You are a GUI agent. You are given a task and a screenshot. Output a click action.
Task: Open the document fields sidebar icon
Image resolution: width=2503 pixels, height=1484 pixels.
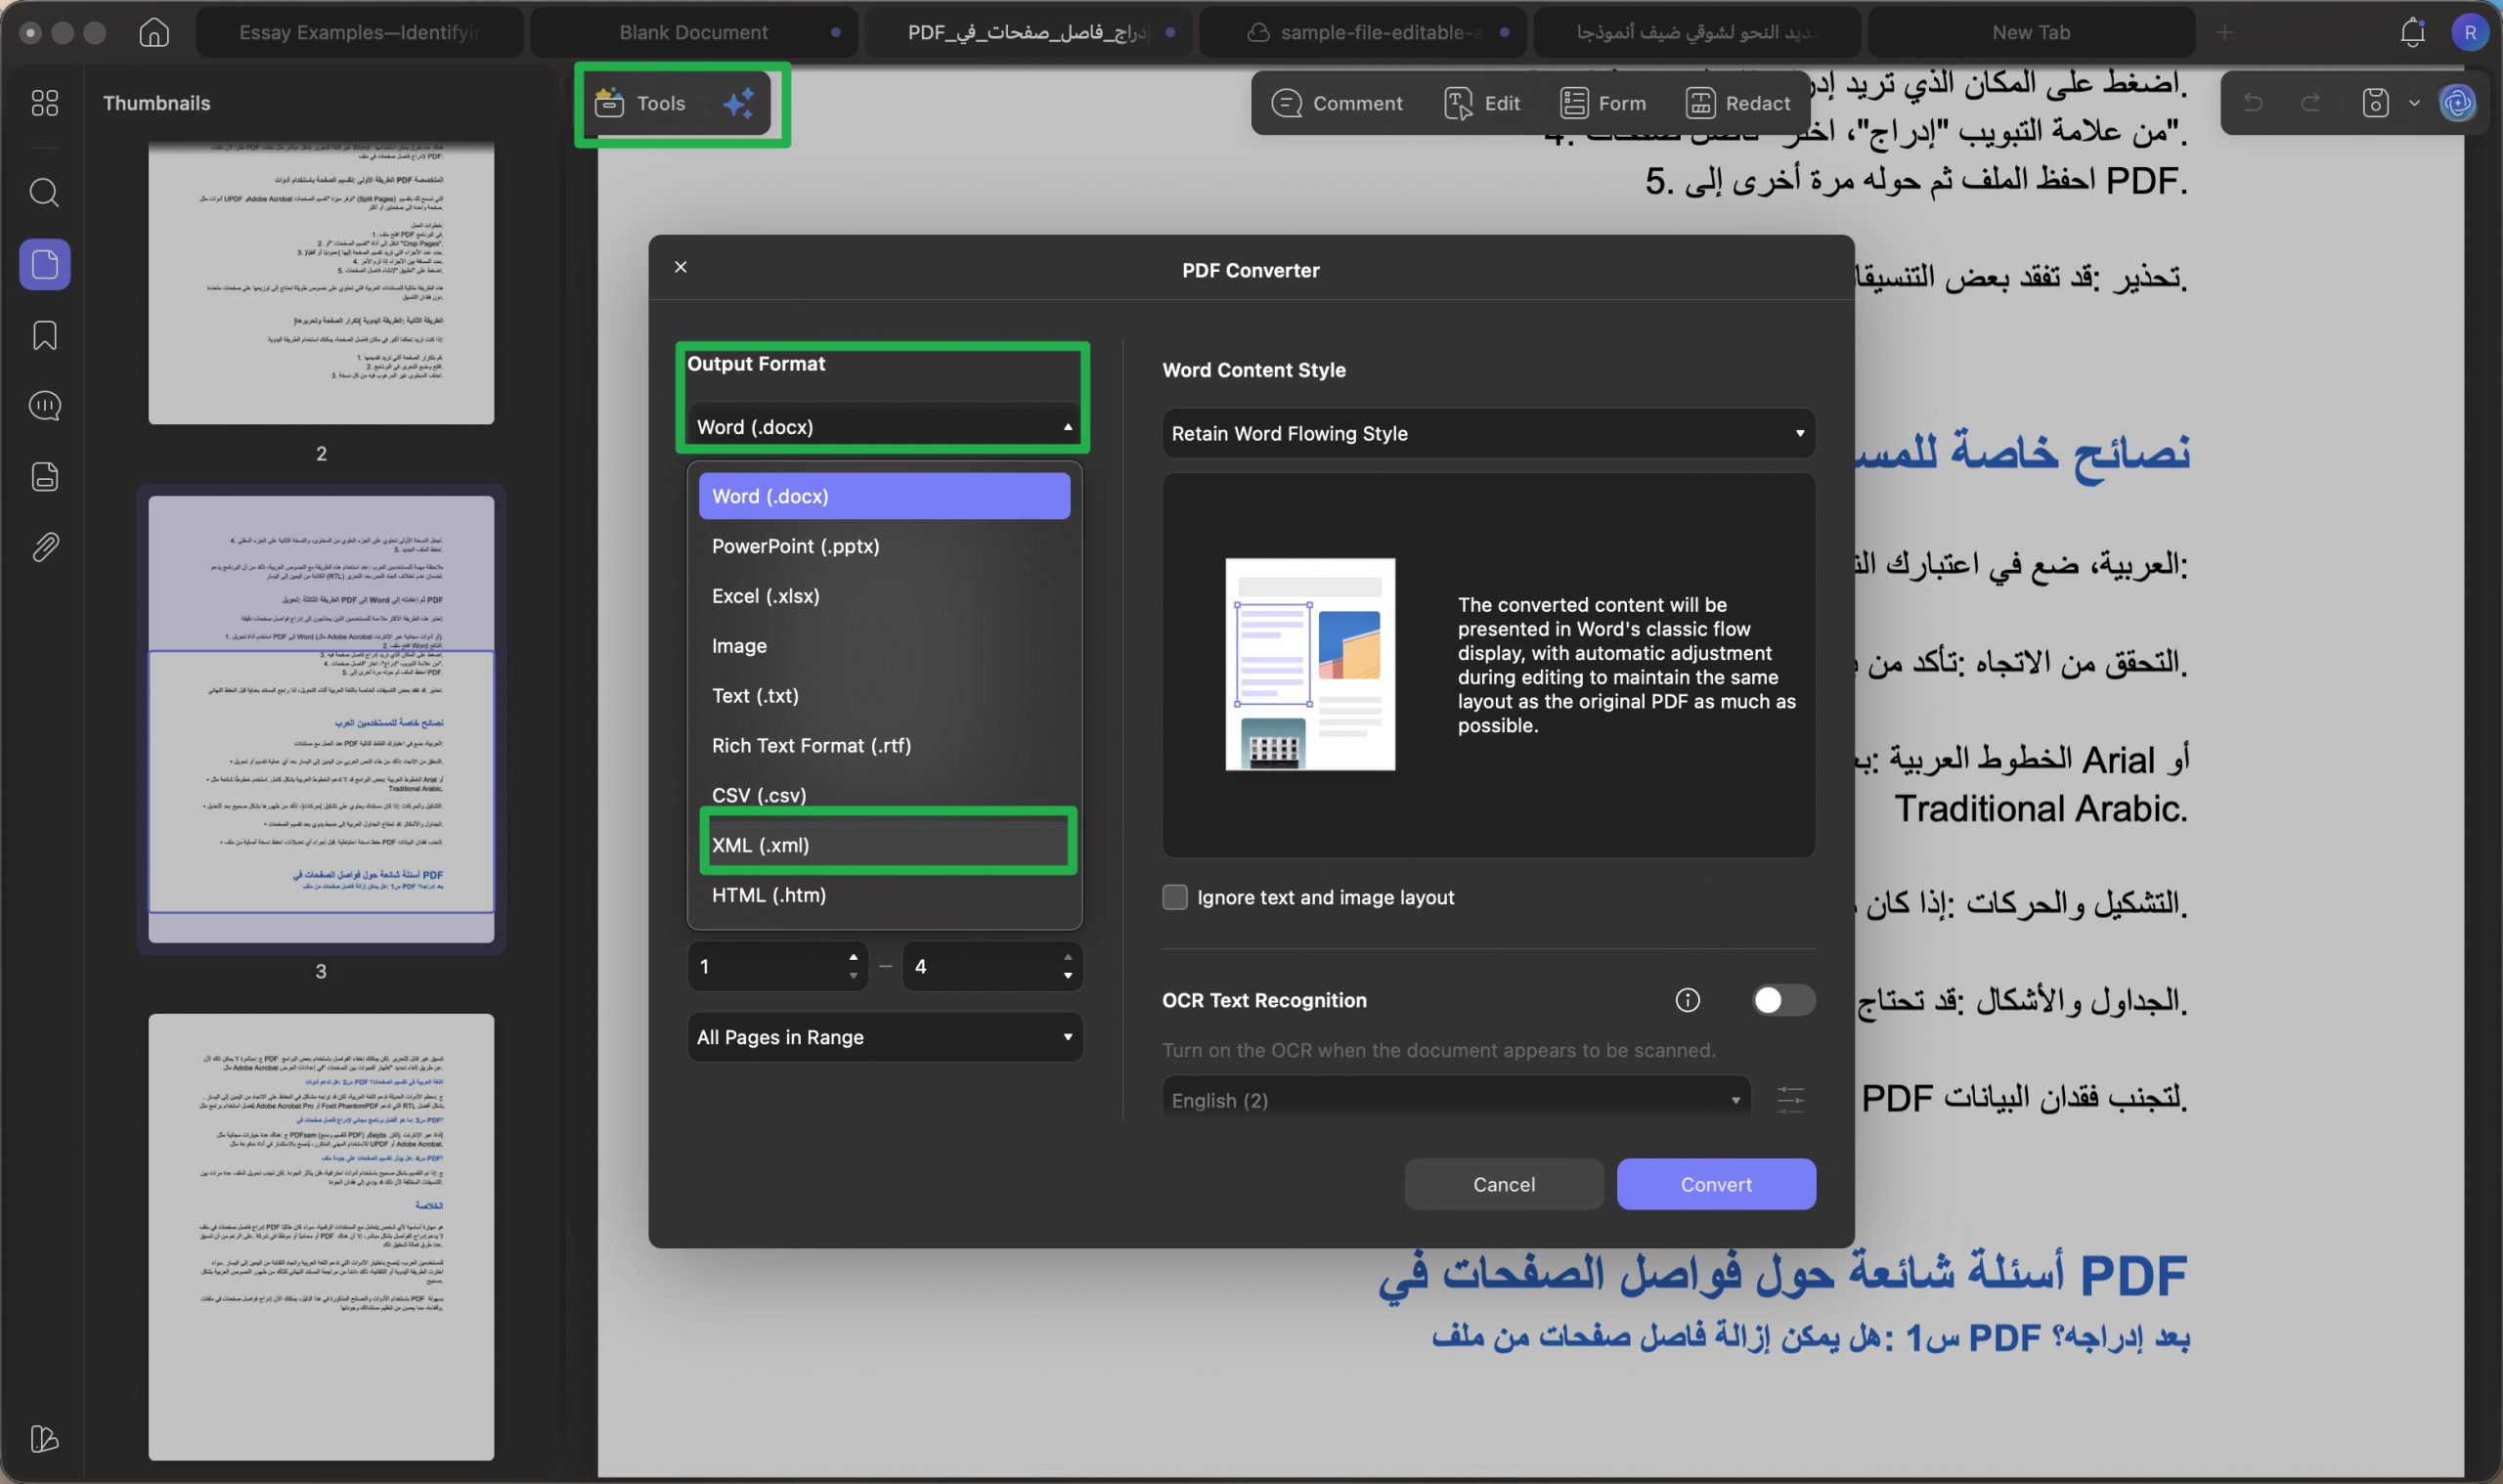click(x=45, y=476)
